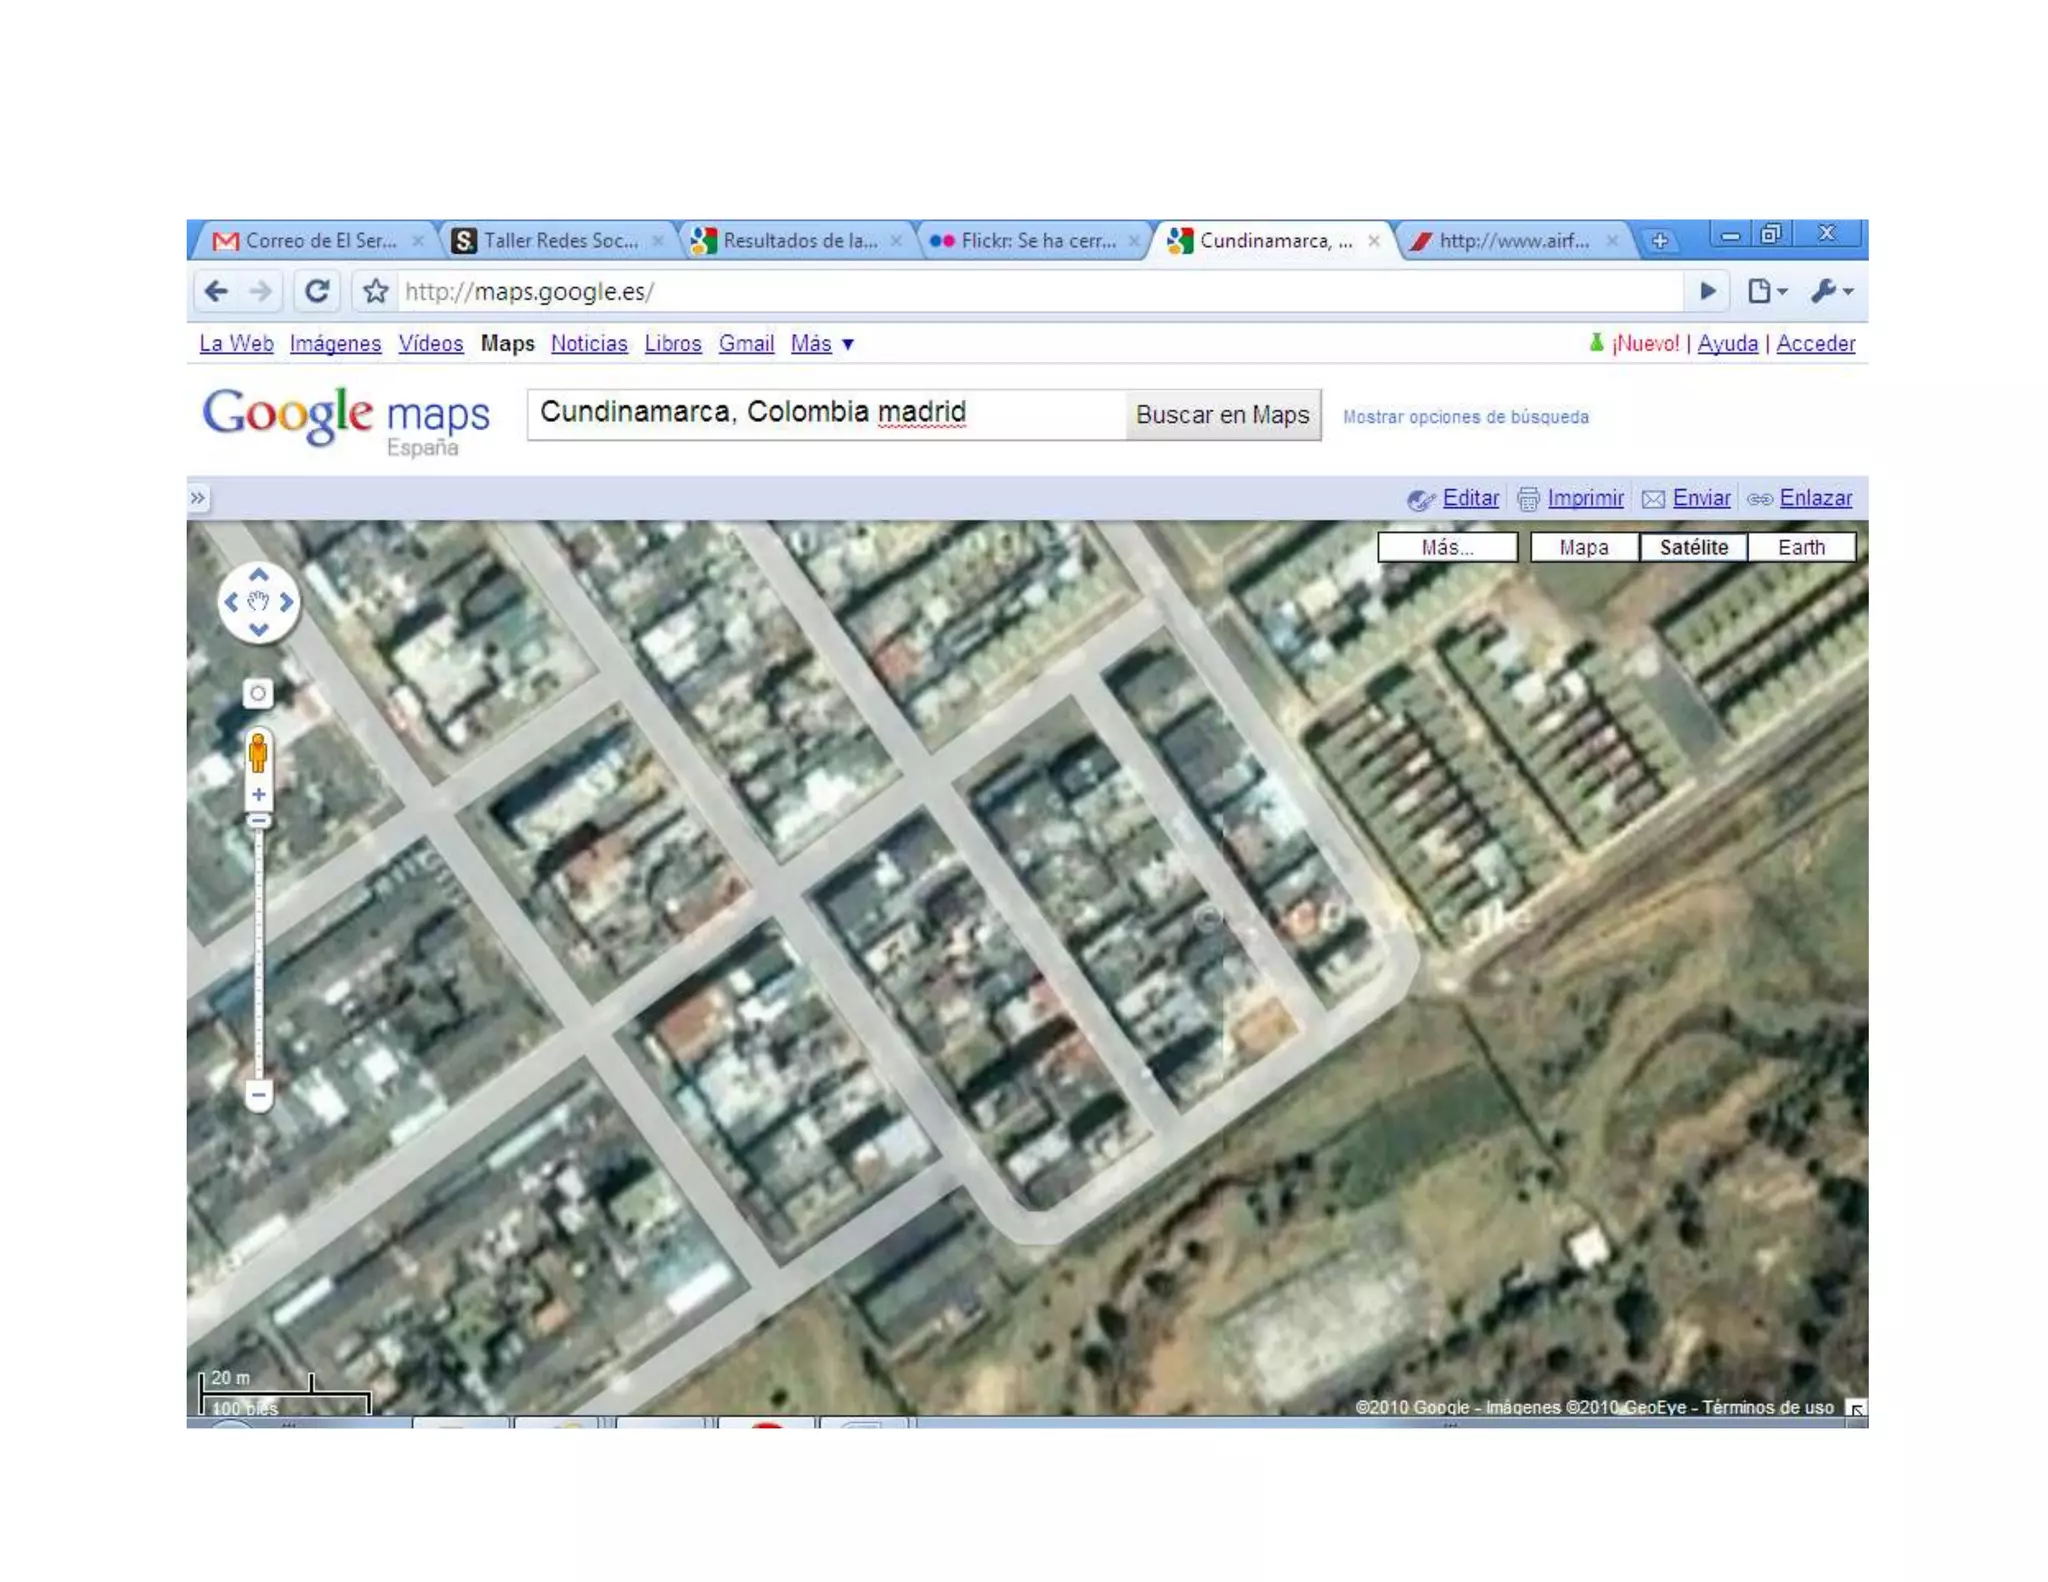Zoom out with the minus button

click(258, 1094)
